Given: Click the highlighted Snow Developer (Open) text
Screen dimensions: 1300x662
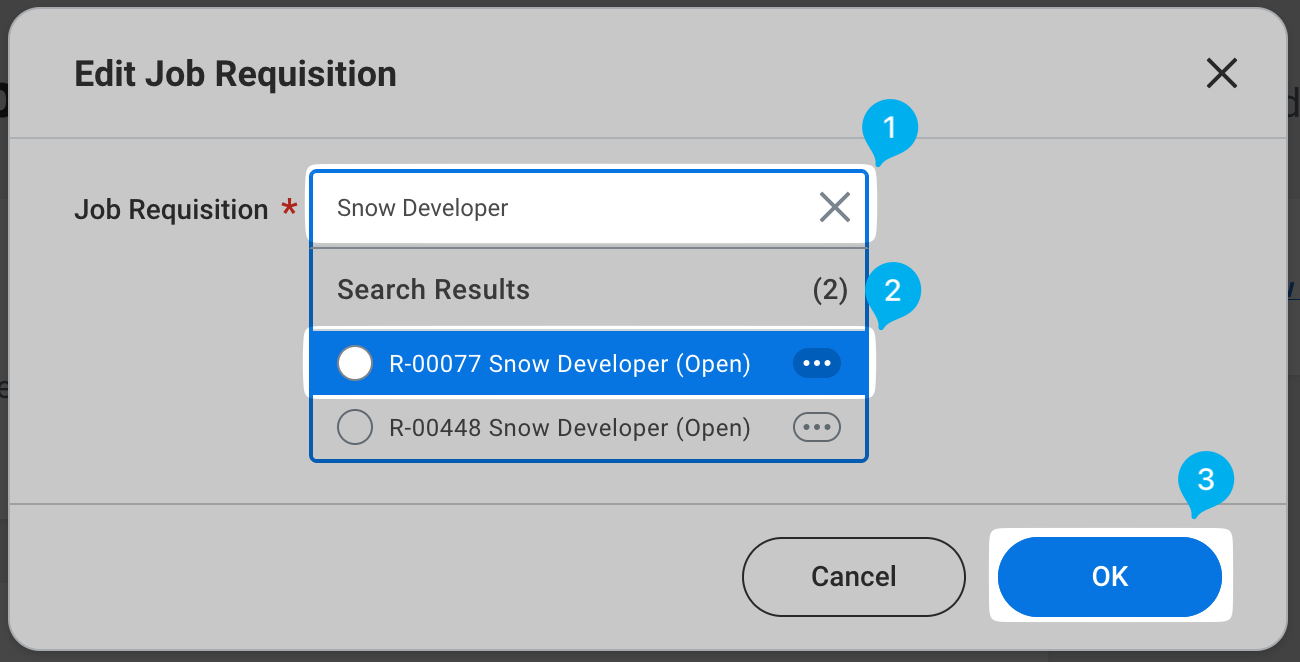Looking at the screenshot, I should (620, 364).
